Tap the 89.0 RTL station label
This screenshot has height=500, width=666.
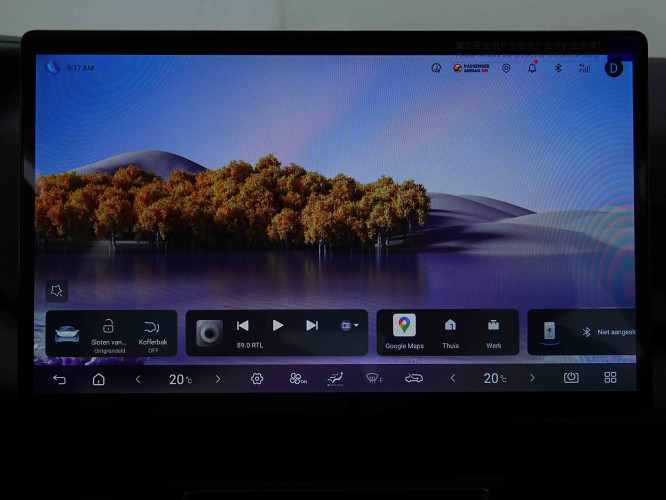click(250, 345)
